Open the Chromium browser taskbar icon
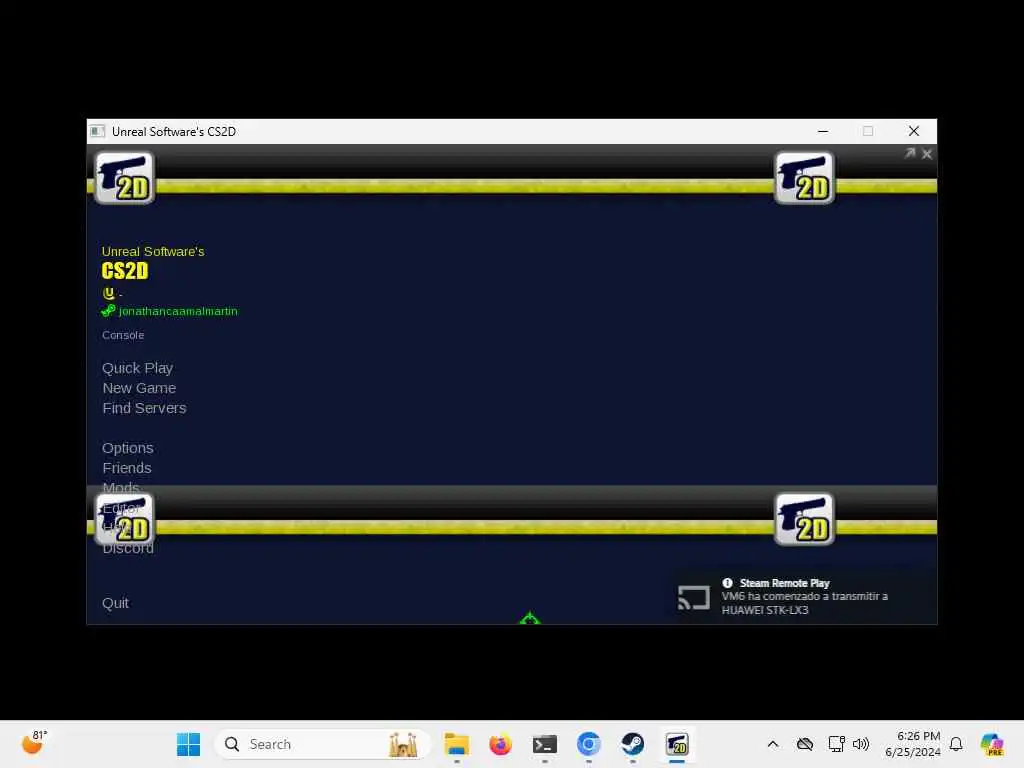 (588, 744)
